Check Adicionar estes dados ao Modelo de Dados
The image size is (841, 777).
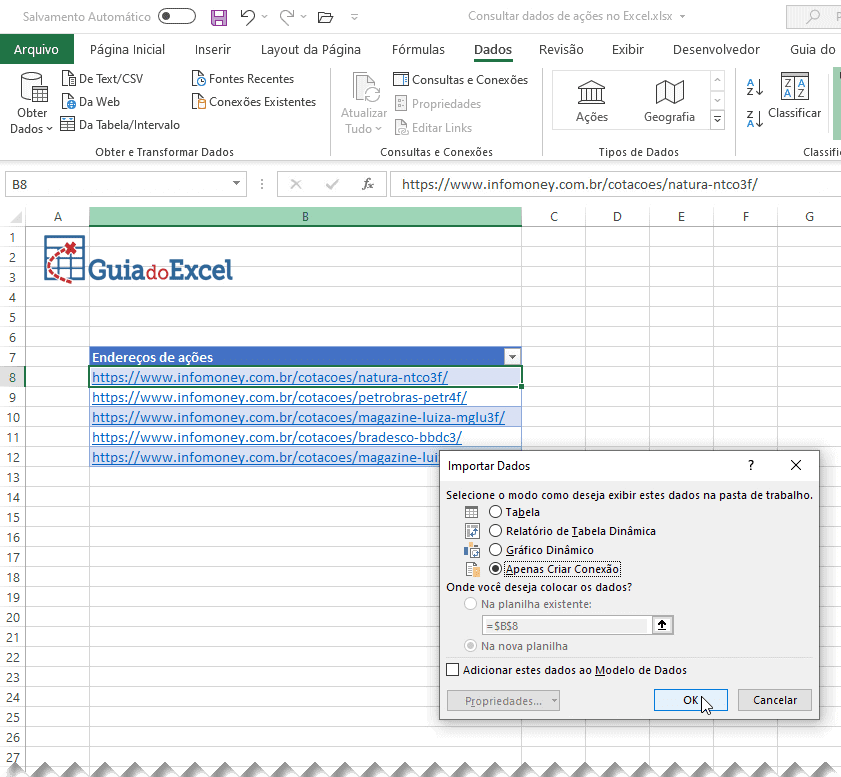(453, 670)
